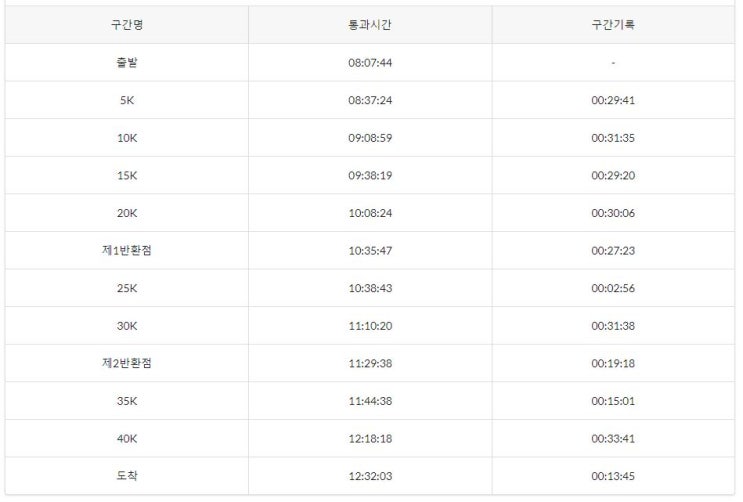Screen dimensions: 743x502
Task: Select the 25K passing time 10:38:43
Action: (370, 288)
